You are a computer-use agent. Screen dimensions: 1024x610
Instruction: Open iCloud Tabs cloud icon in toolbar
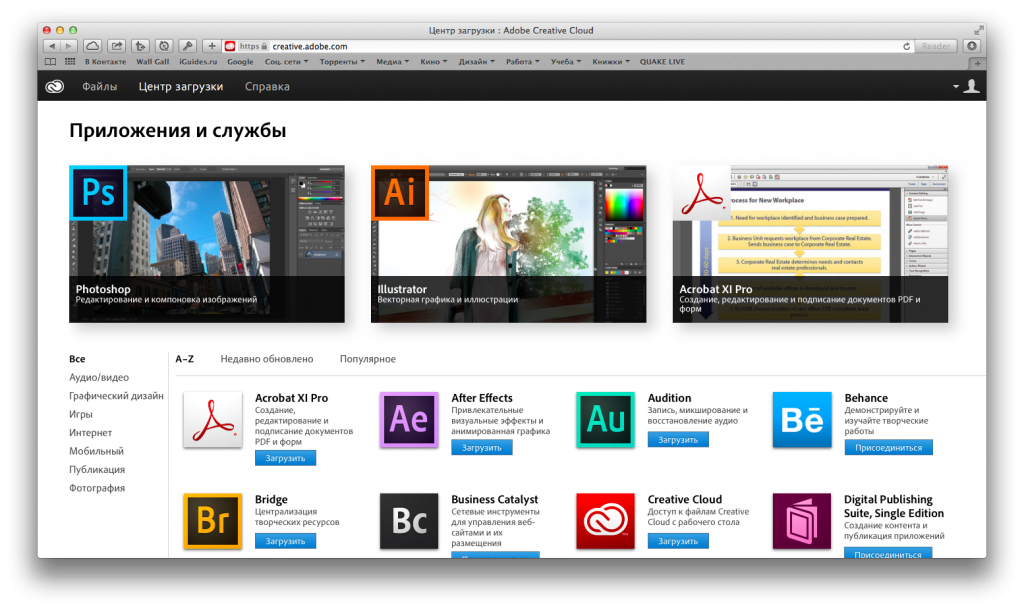[93, 46]
